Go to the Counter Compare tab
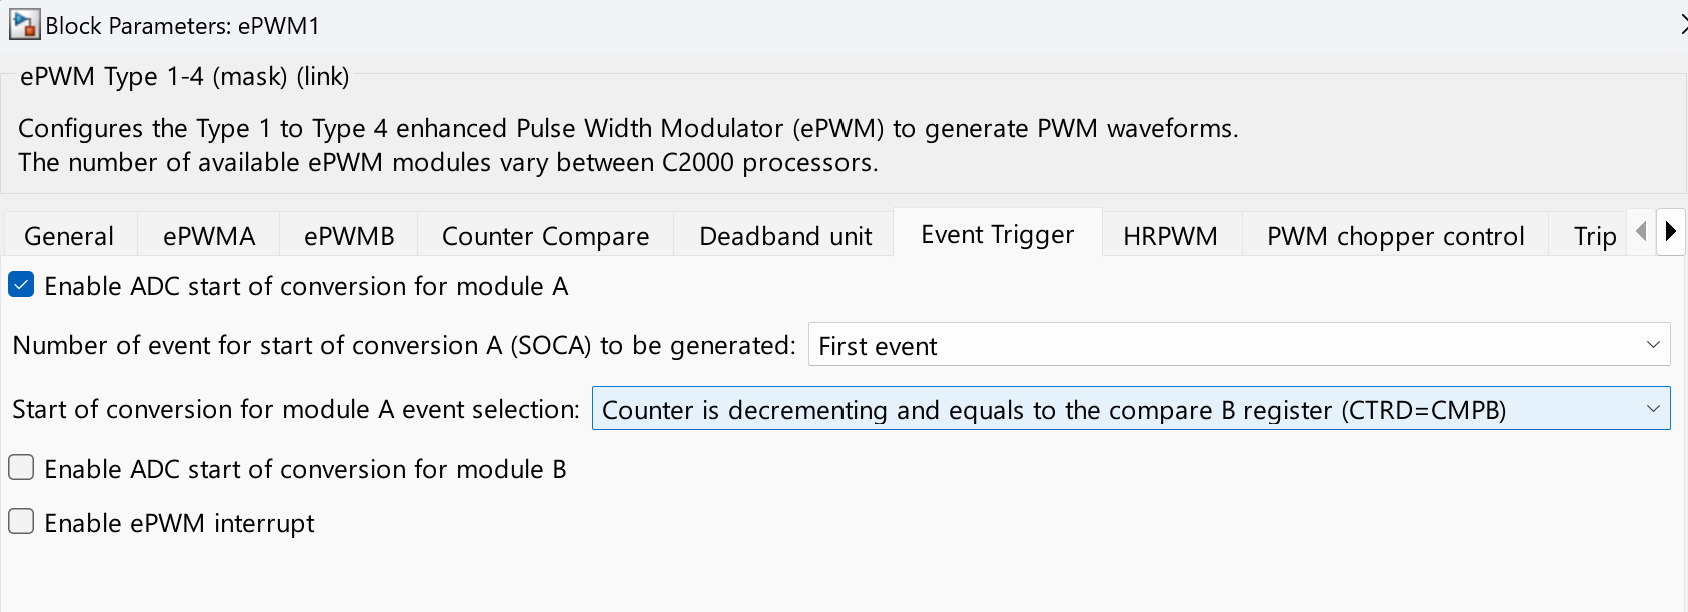Viewport: 1688px width, 612px height. click(x=545, y=236)
